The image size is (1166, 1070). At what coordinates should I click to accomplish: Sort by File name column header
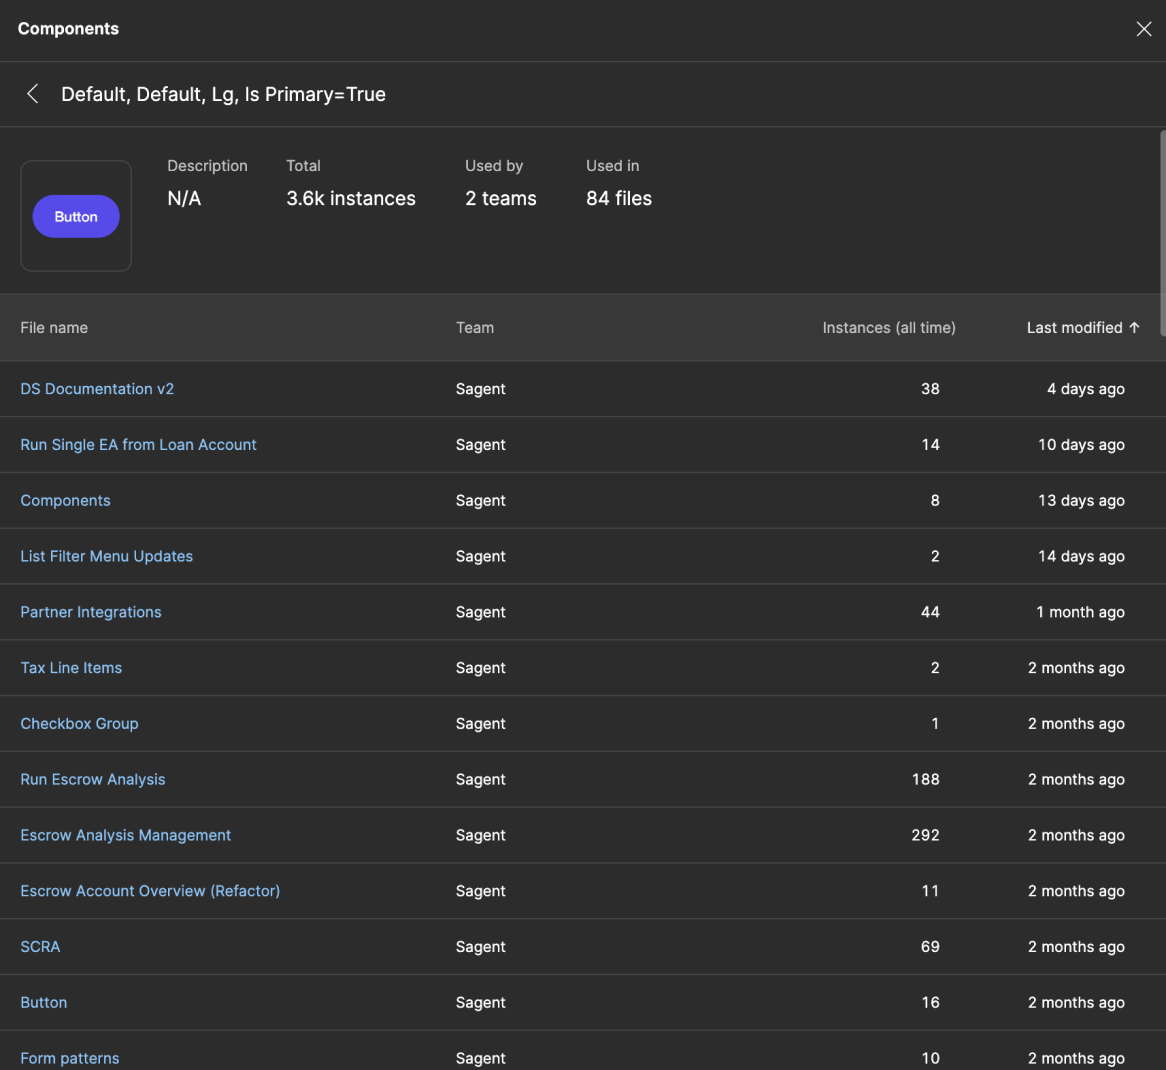tap(54, 328)
